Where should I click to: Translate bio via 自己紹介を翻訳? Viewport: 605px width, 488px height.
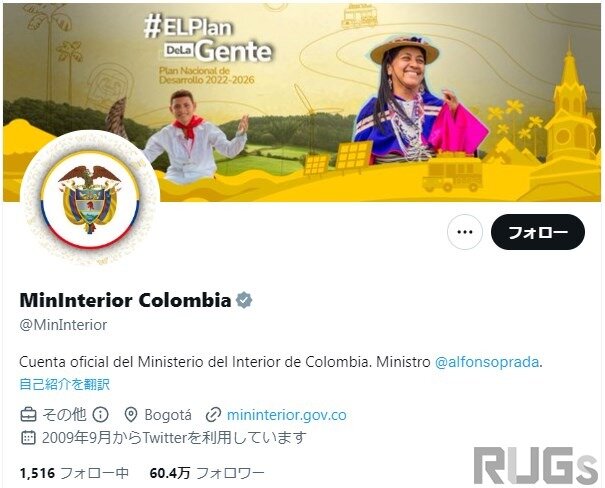tap(64, 384)
